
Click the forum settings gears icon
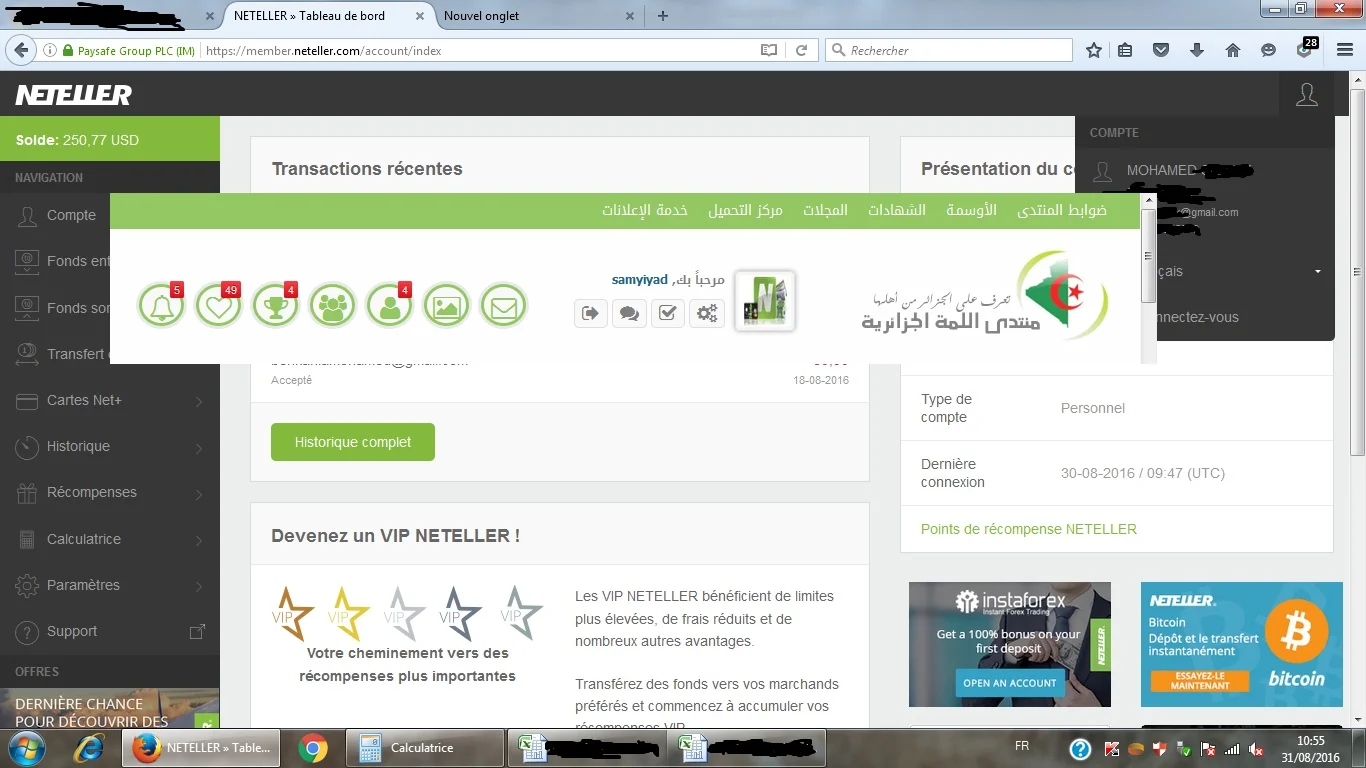click(x=707, y=313)
